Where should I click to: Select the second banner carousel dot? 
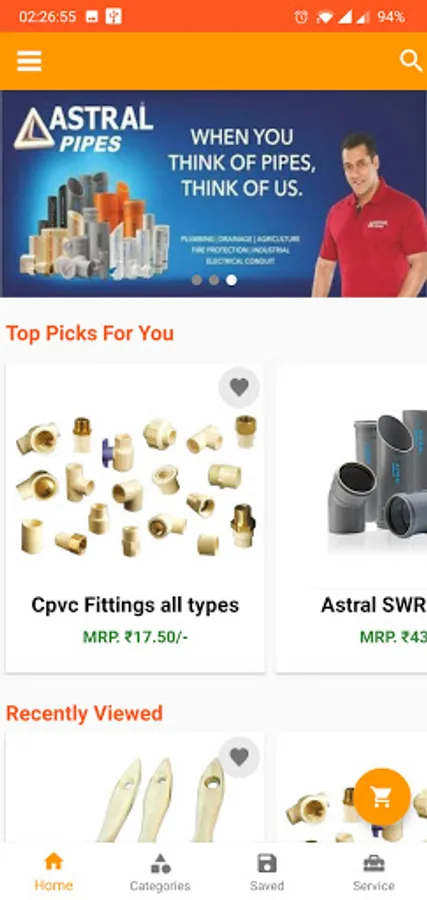214,280
